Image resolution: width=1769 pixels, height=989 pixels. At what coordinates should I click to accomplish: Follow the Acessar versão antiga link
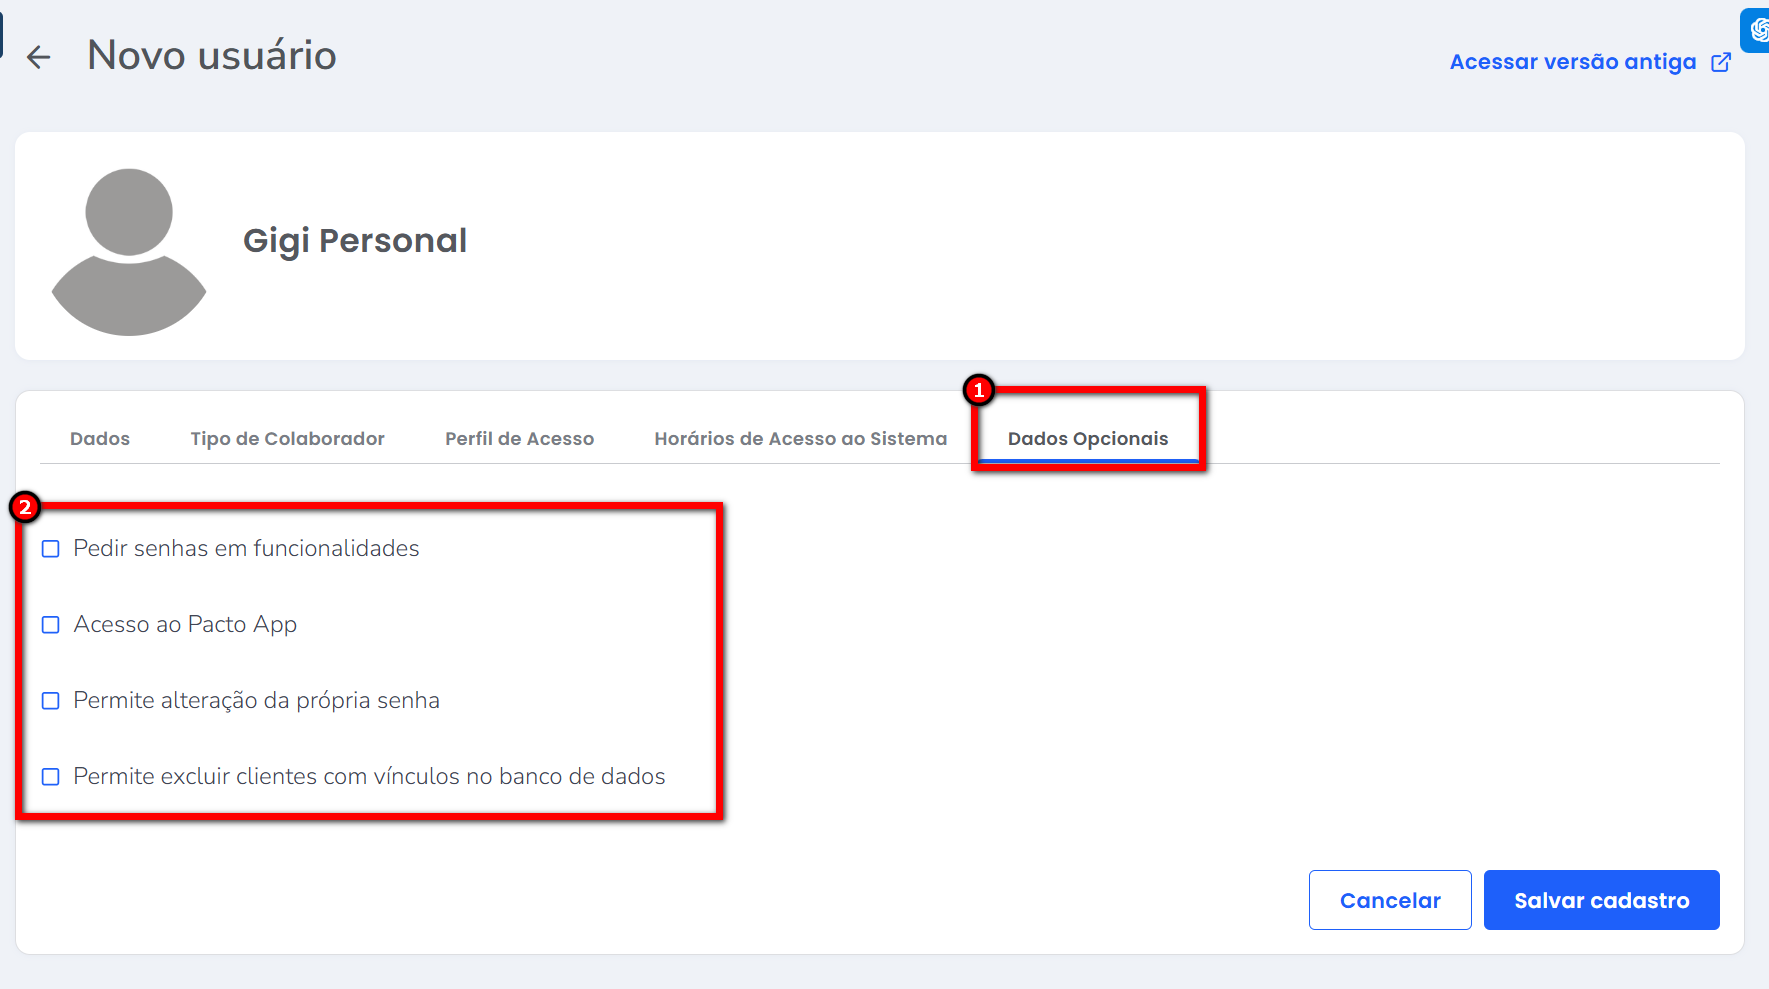pyautogui.click(x=1572, y=62)
